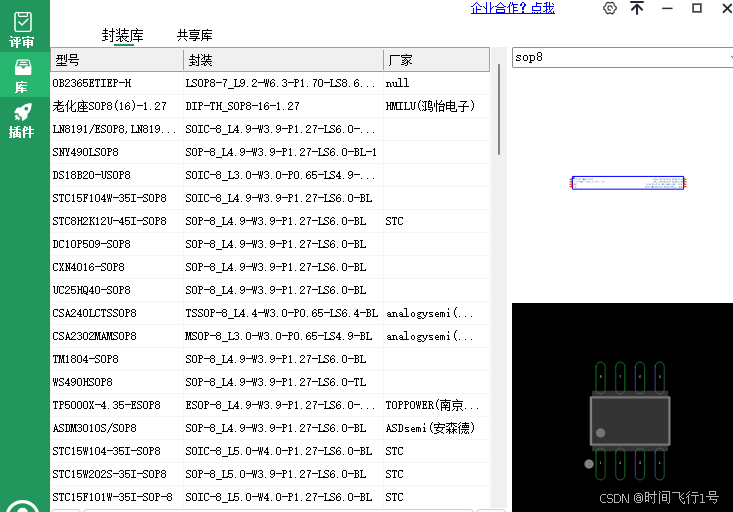
Task: Click the TSSOP-8_L4.4-W3.0 package cell
Action: (x=281, y=313)
